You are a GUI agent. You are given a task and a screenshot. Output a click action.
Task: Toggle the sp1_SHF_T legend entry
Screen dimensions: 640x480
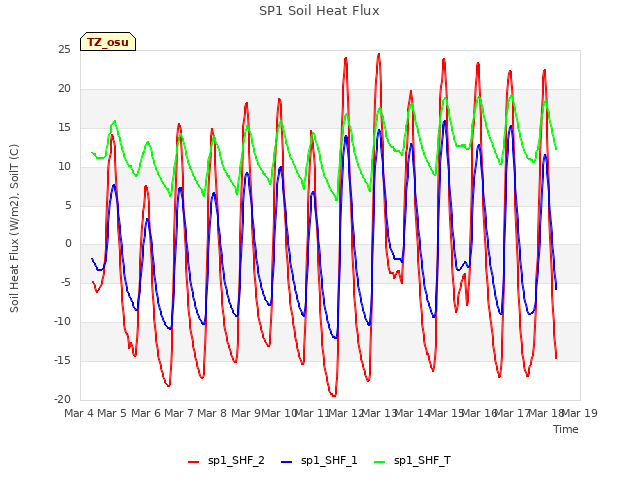pos(412,461)
